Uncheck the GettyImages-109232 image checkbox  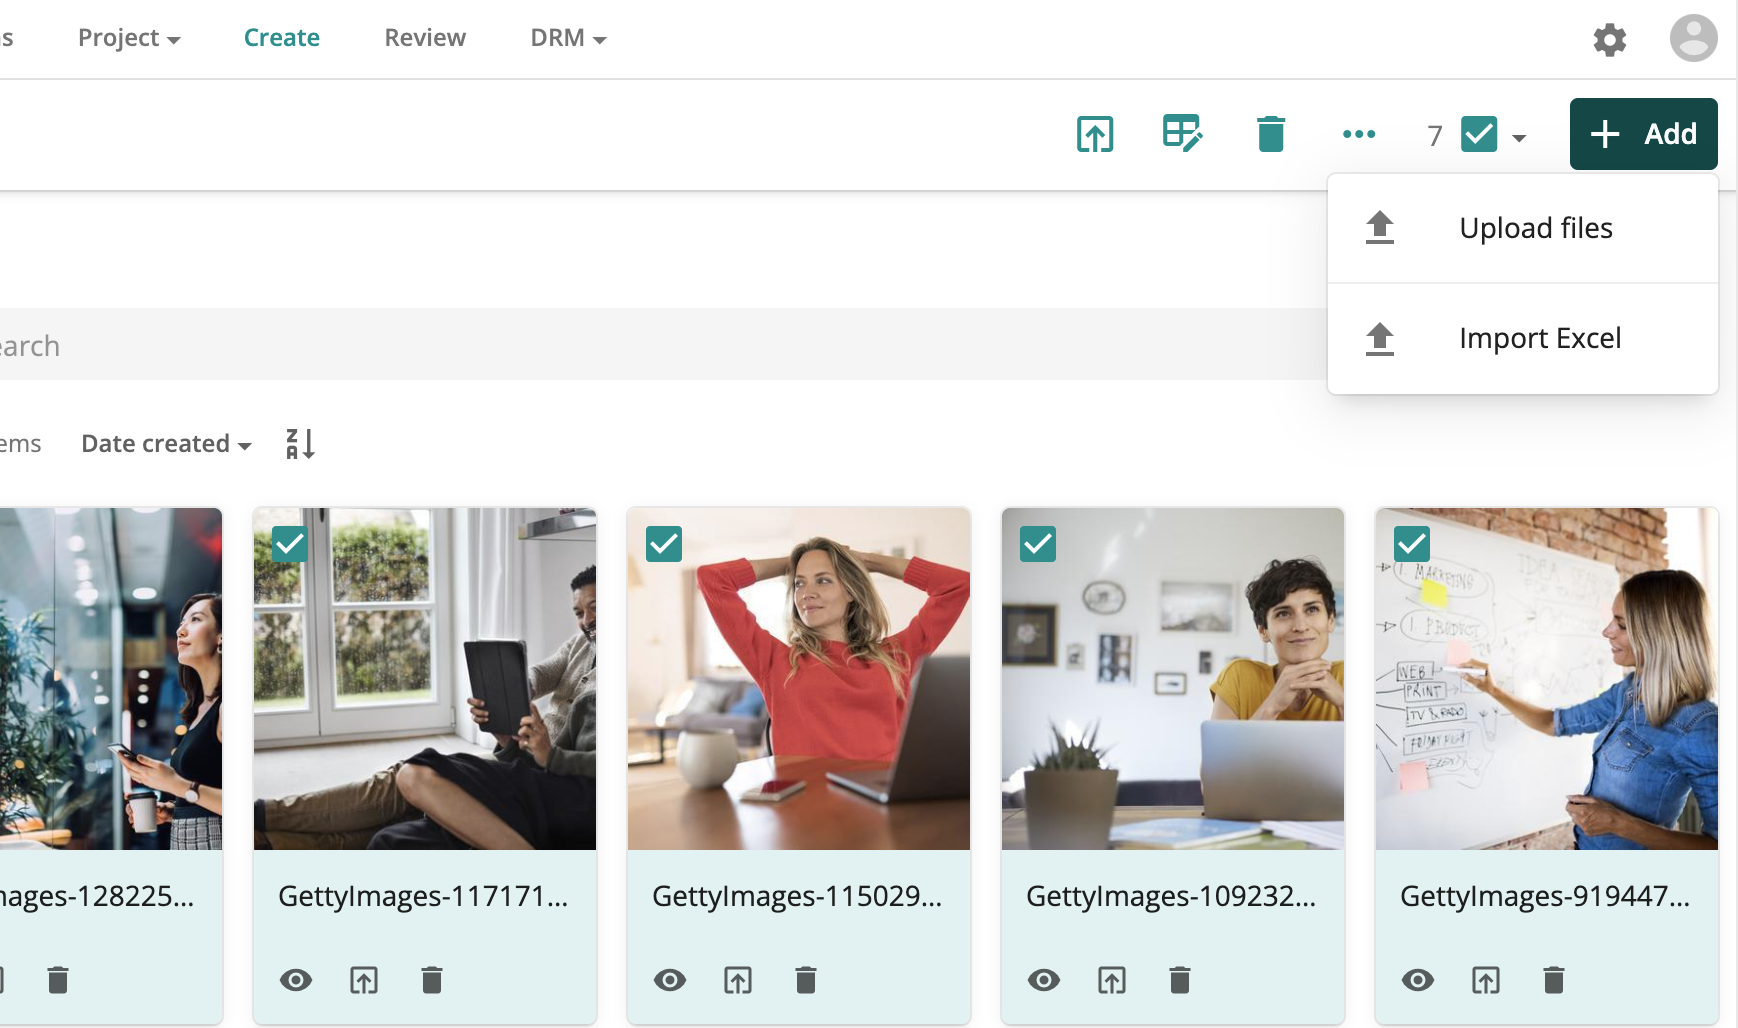coord(1038,544)
